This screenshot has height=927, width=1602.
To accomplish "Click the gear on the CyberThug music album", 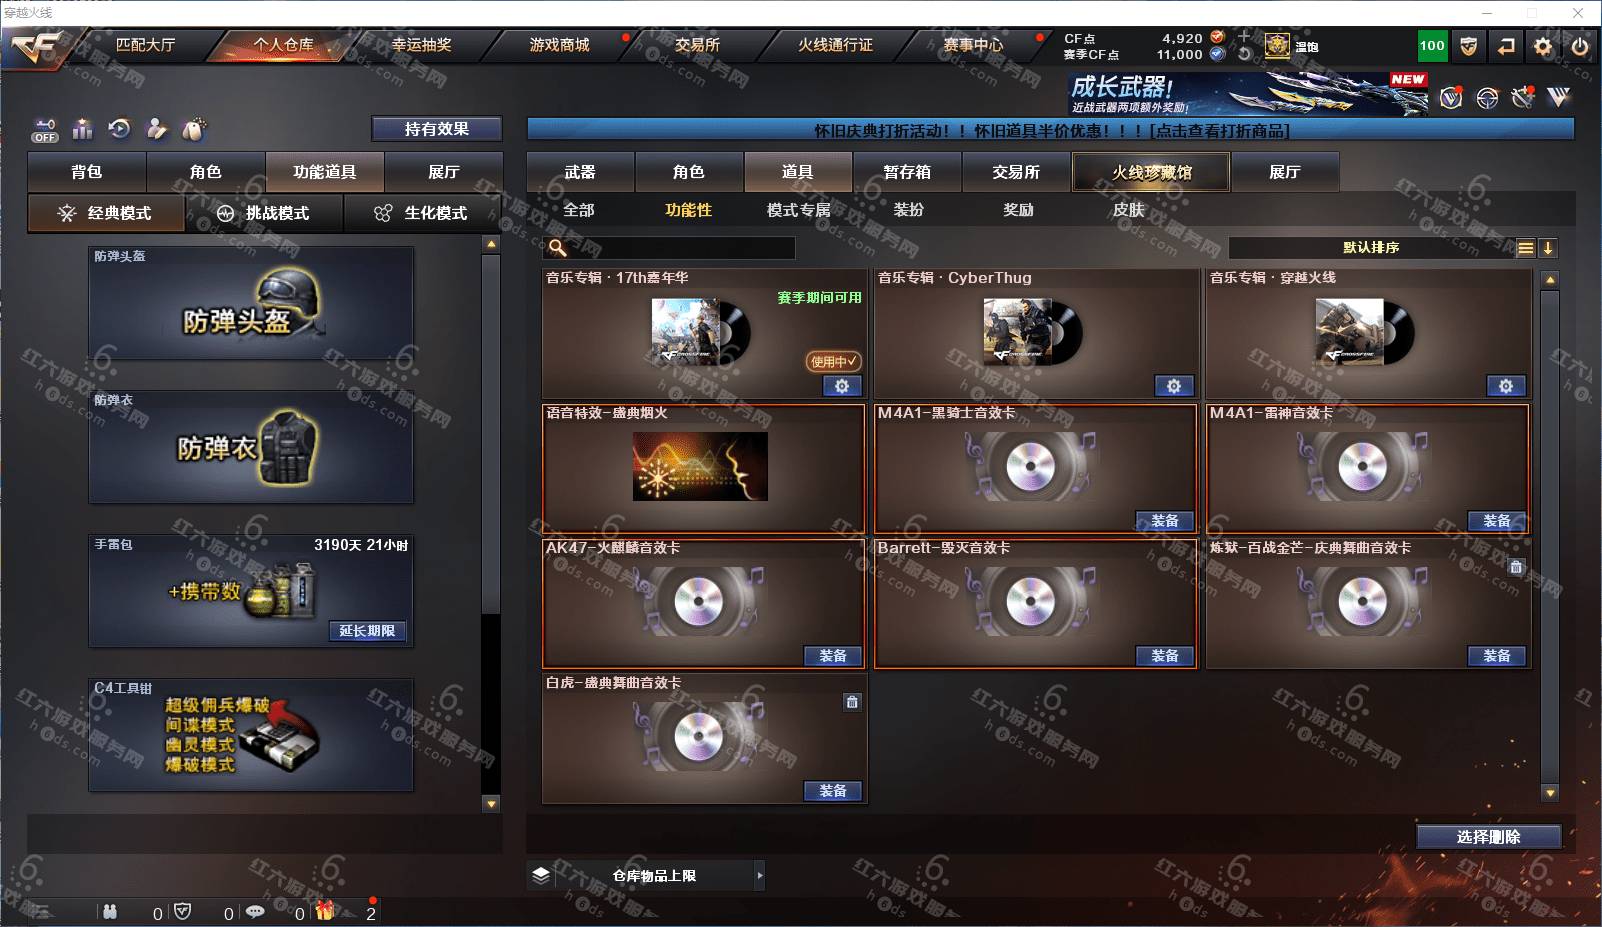I will pyautogui.click(x=1174, y=386).
